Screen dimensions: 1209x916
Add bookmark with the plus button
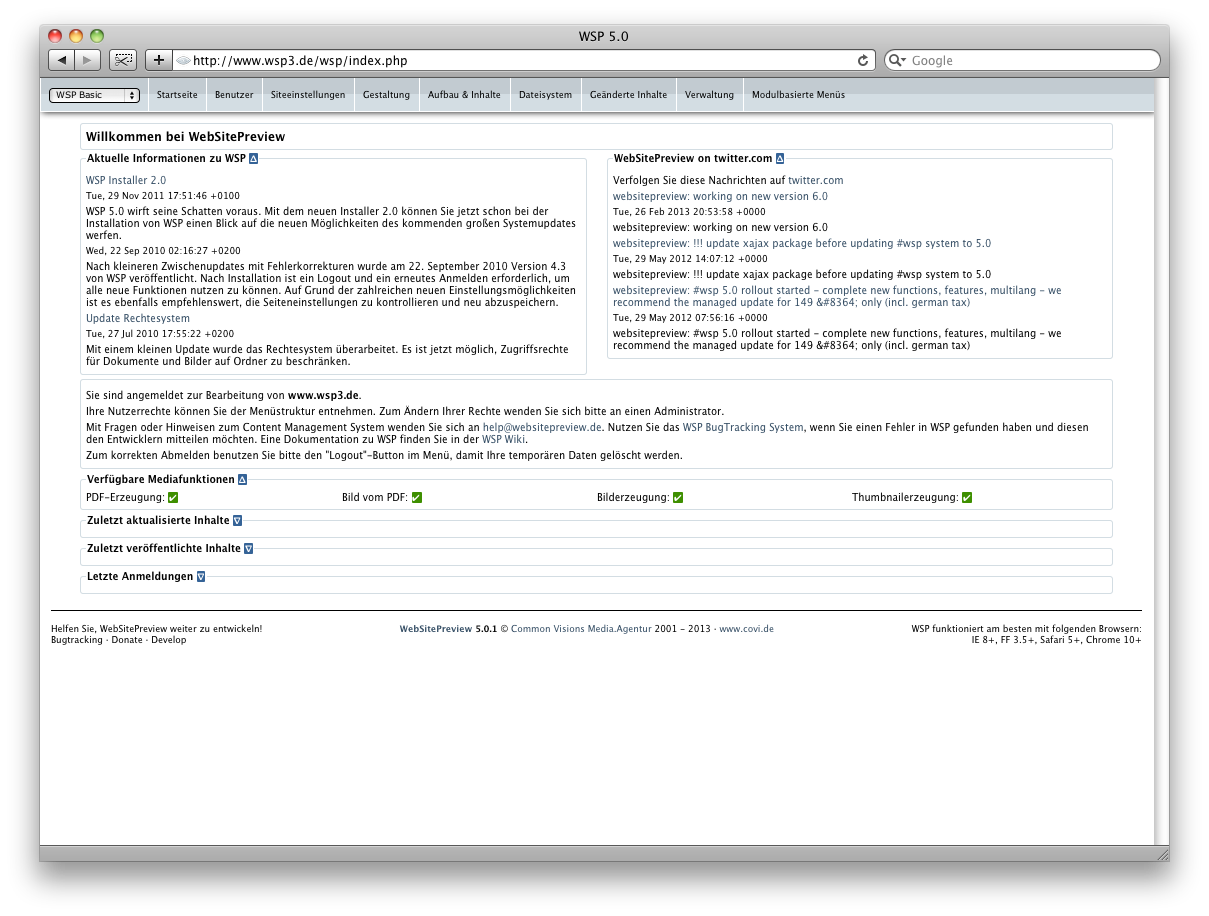pyautogui.click(x=158, y=60)
